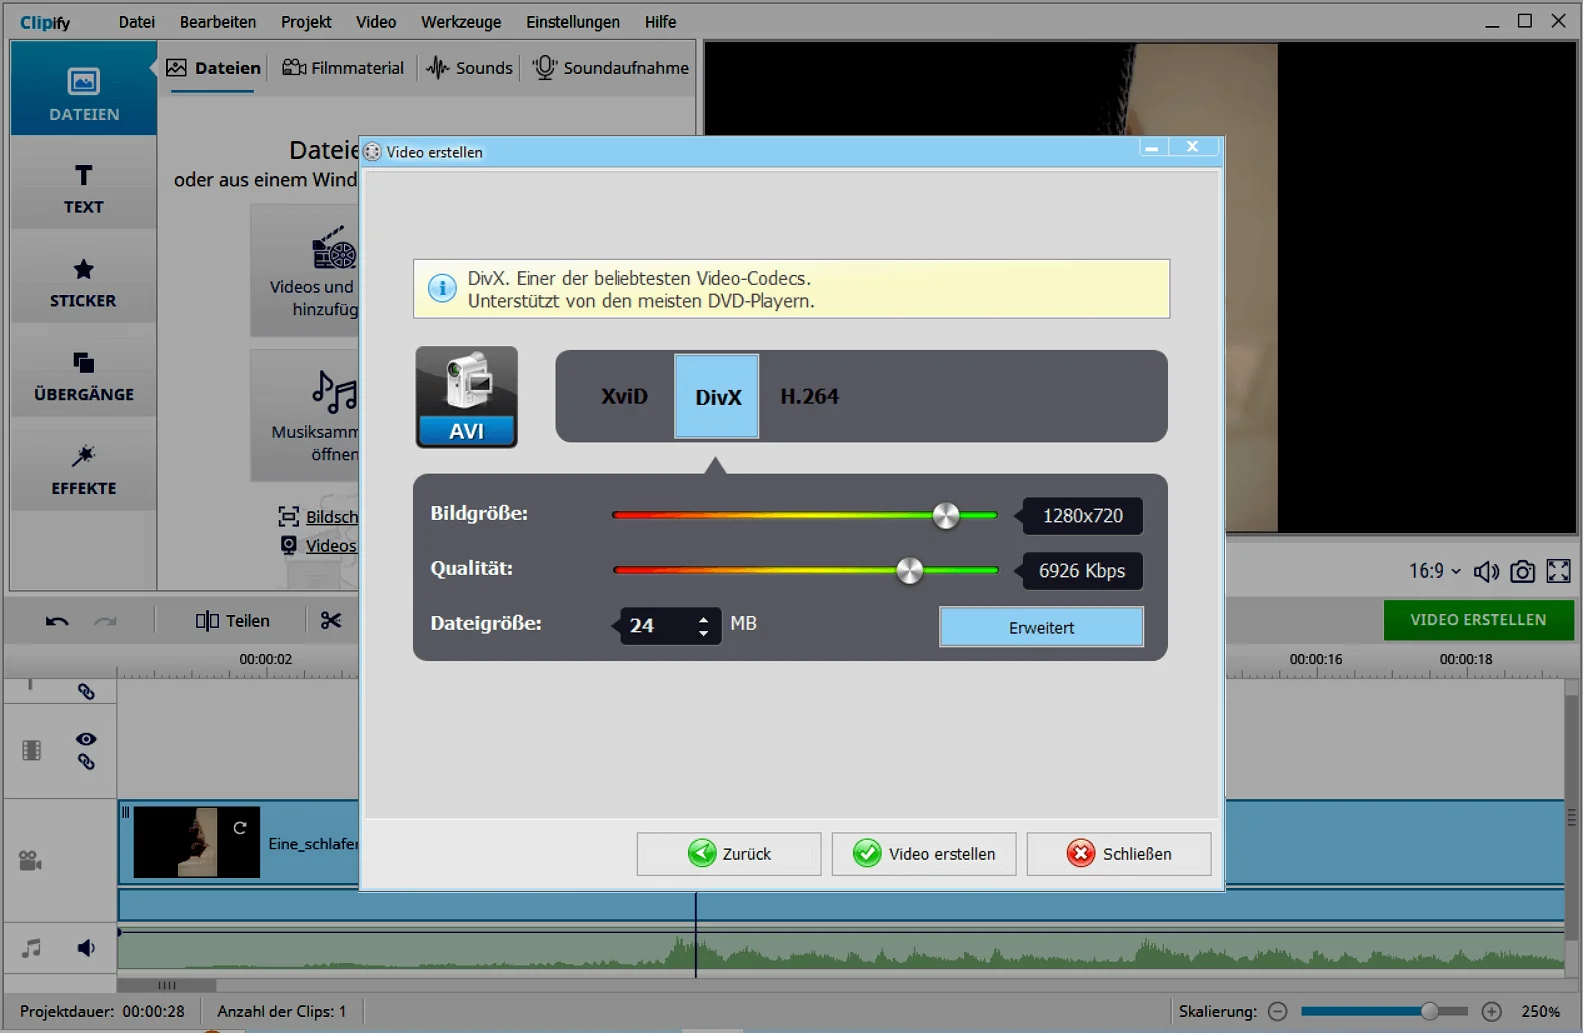The width and height of the screenshot is (1583, 1033).
Task: Open the Werkzeuge menu
Action: (x=461, y=22)
